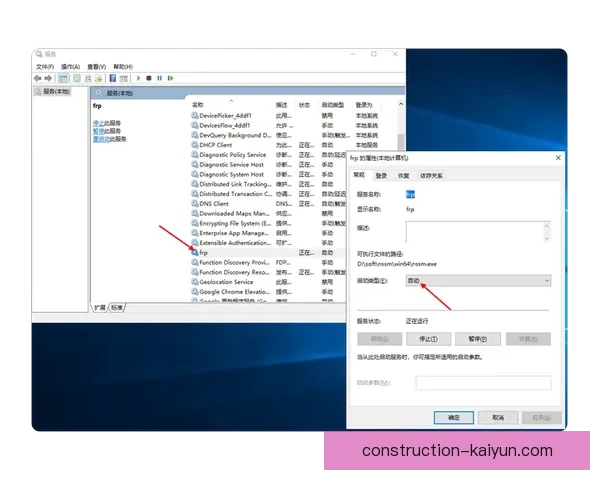600x480 pixels.
Task: Select the frp service in list
Action: click(x=204, y=253)
